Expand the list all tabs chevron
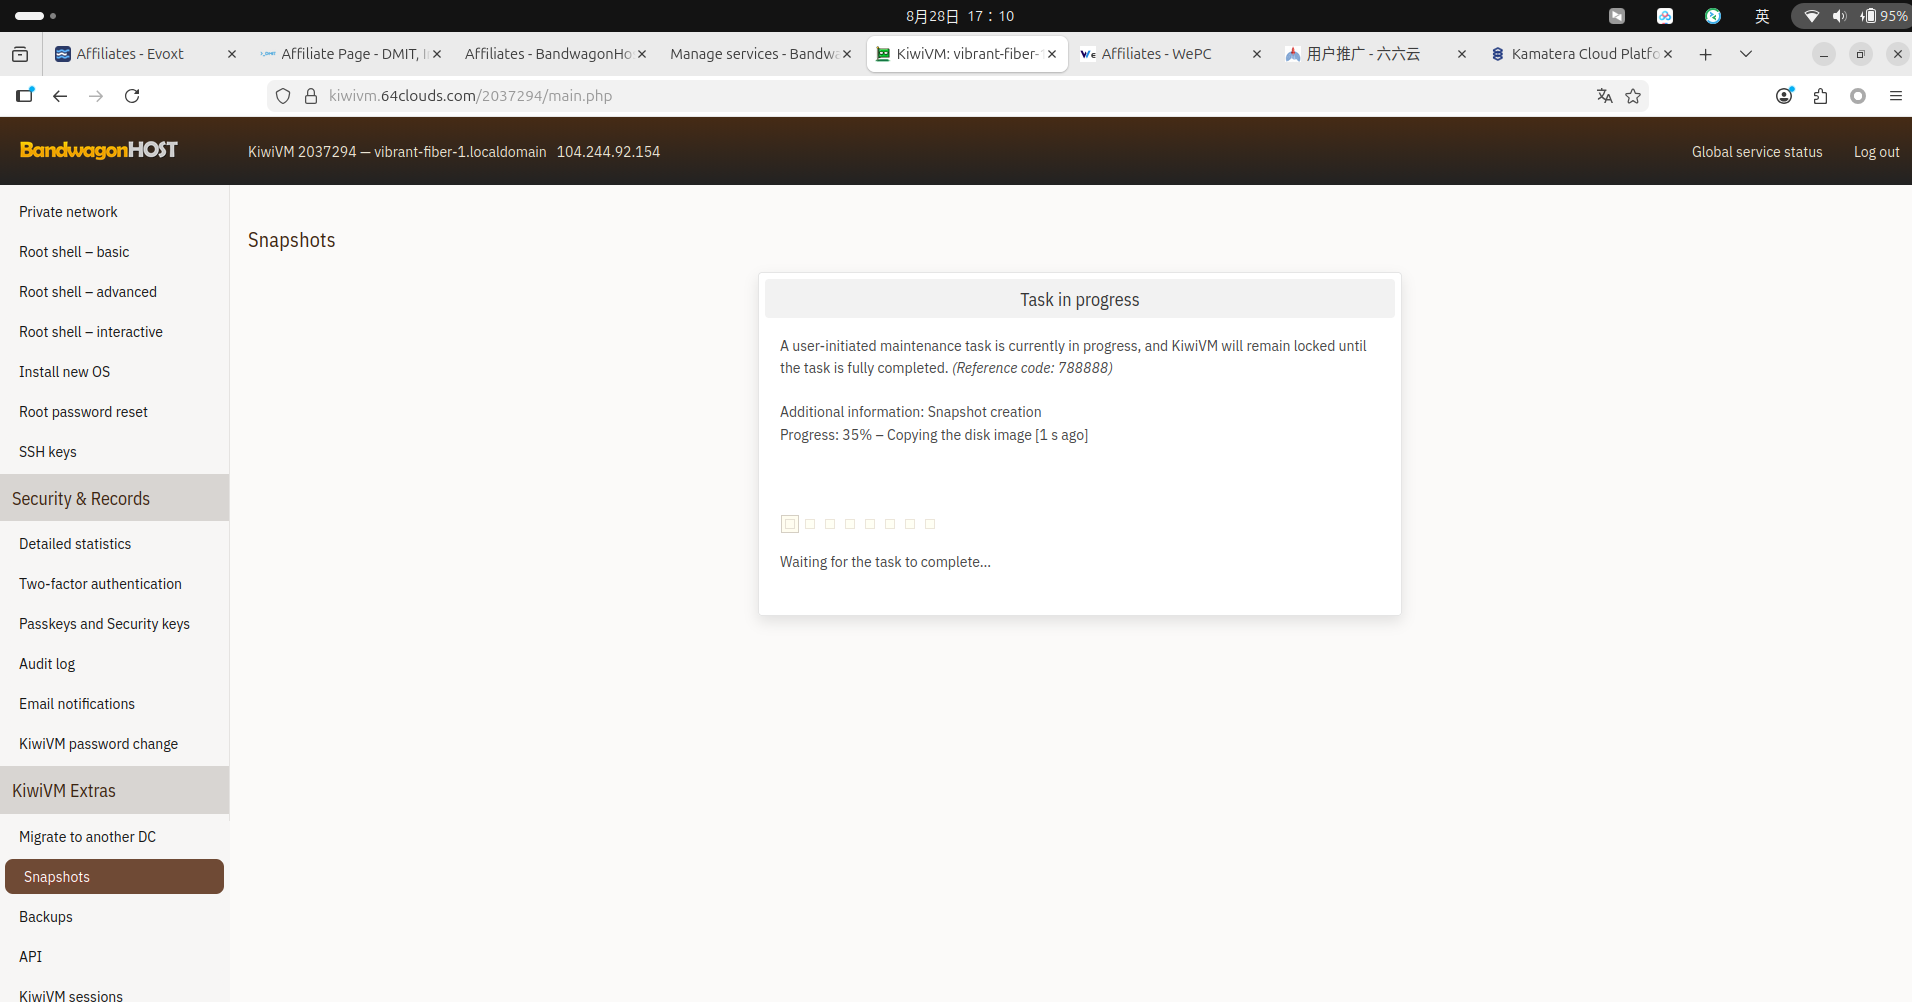The width and height of the screenshot is (1912, 1002). click(x=1746, y=54)
